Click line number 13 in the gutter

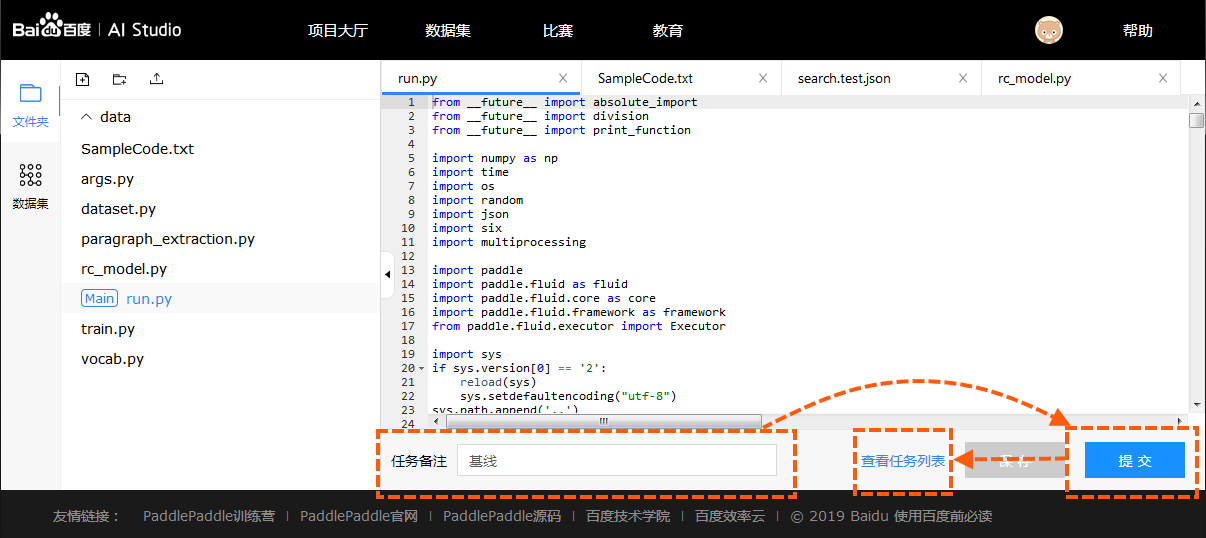pyautogui.click(x=408, y=270)
